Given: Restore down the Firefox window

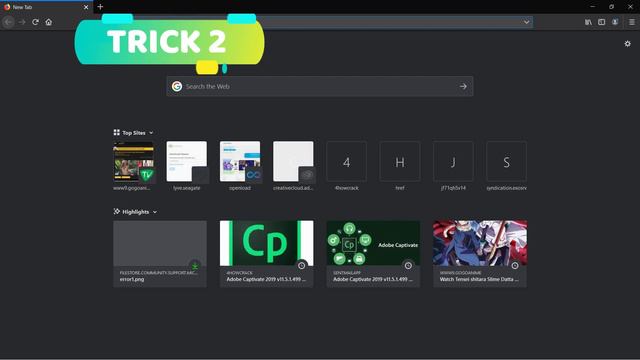Looking at the screenshot, I should (x=611, y=7).
